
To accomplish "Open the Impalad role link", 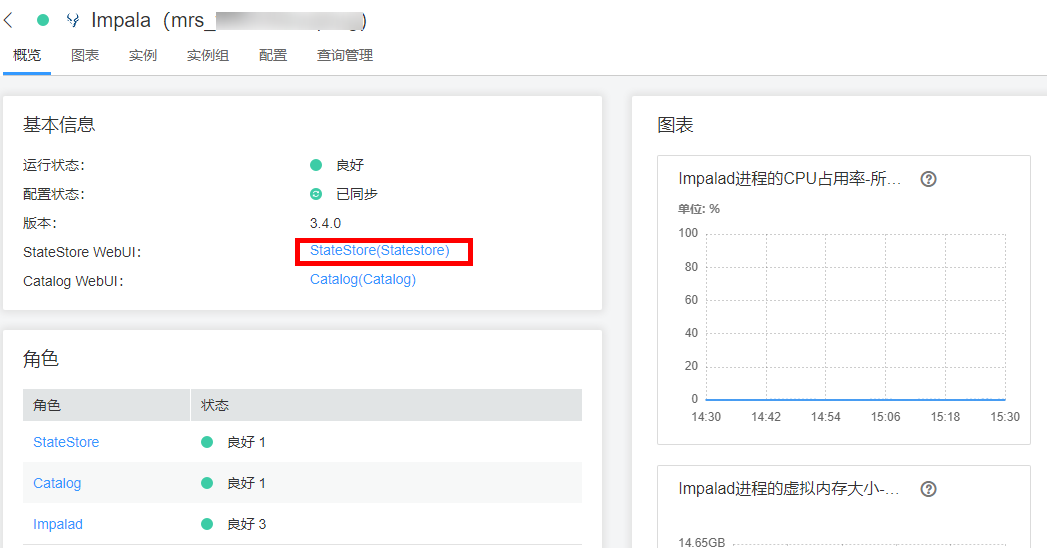I will click(x=58, y=525).
